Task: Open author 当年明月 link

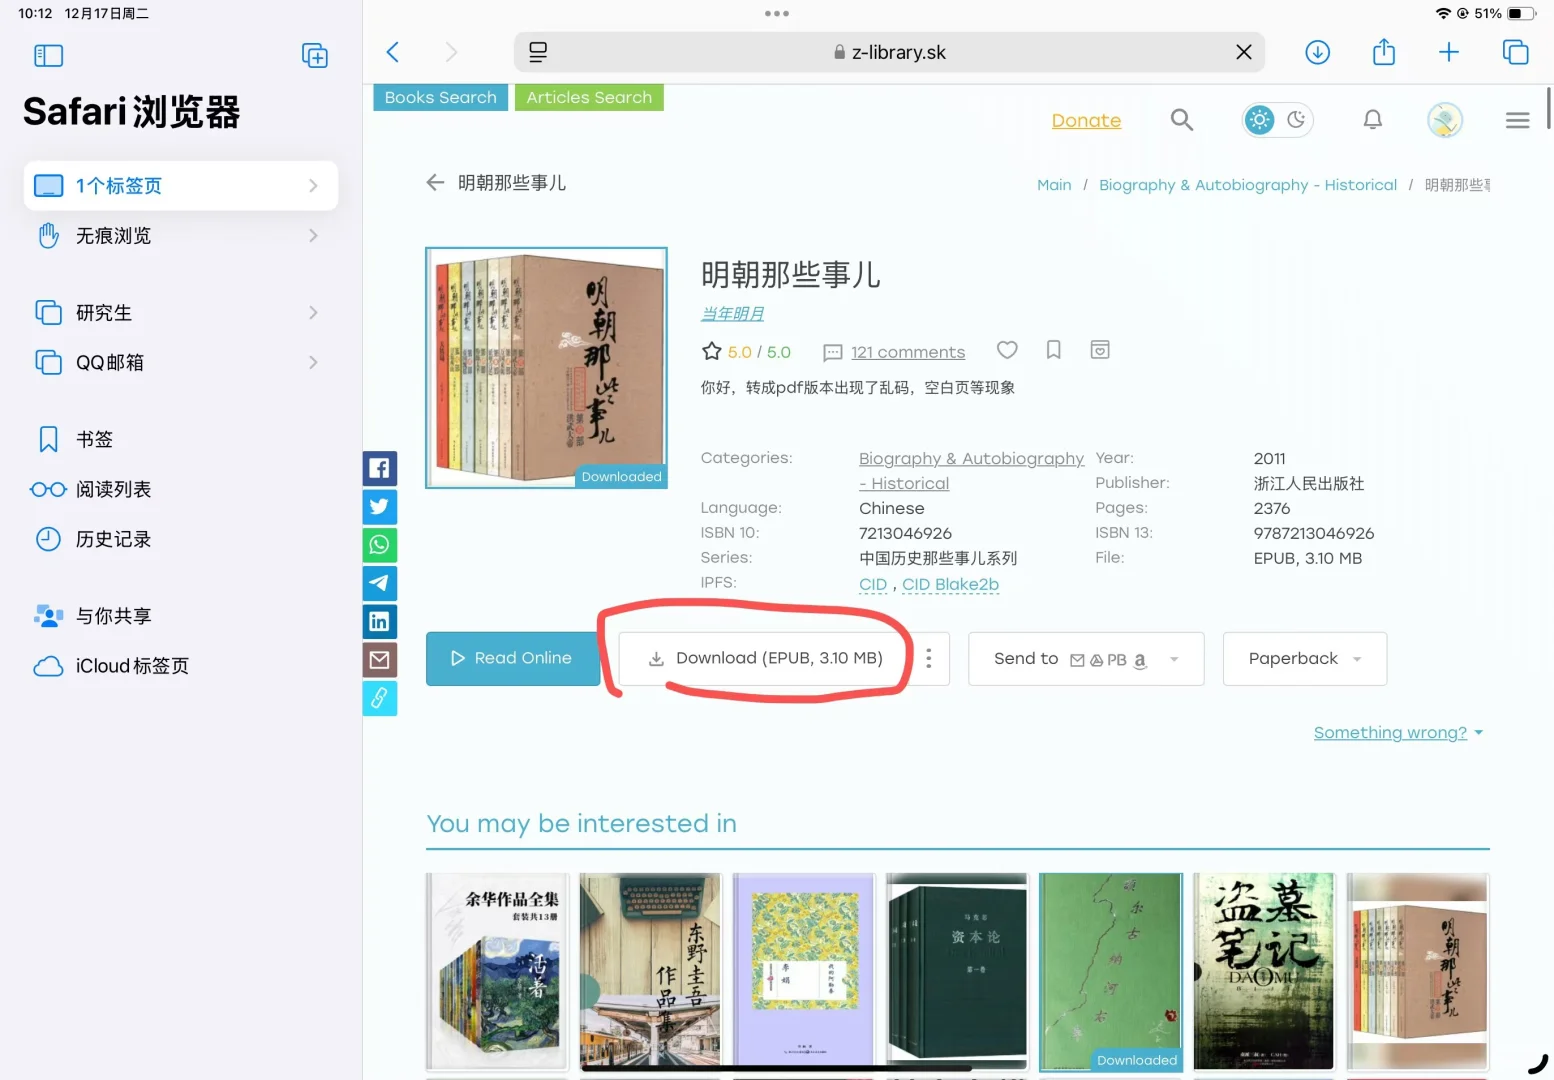Action: pos(732,314)
